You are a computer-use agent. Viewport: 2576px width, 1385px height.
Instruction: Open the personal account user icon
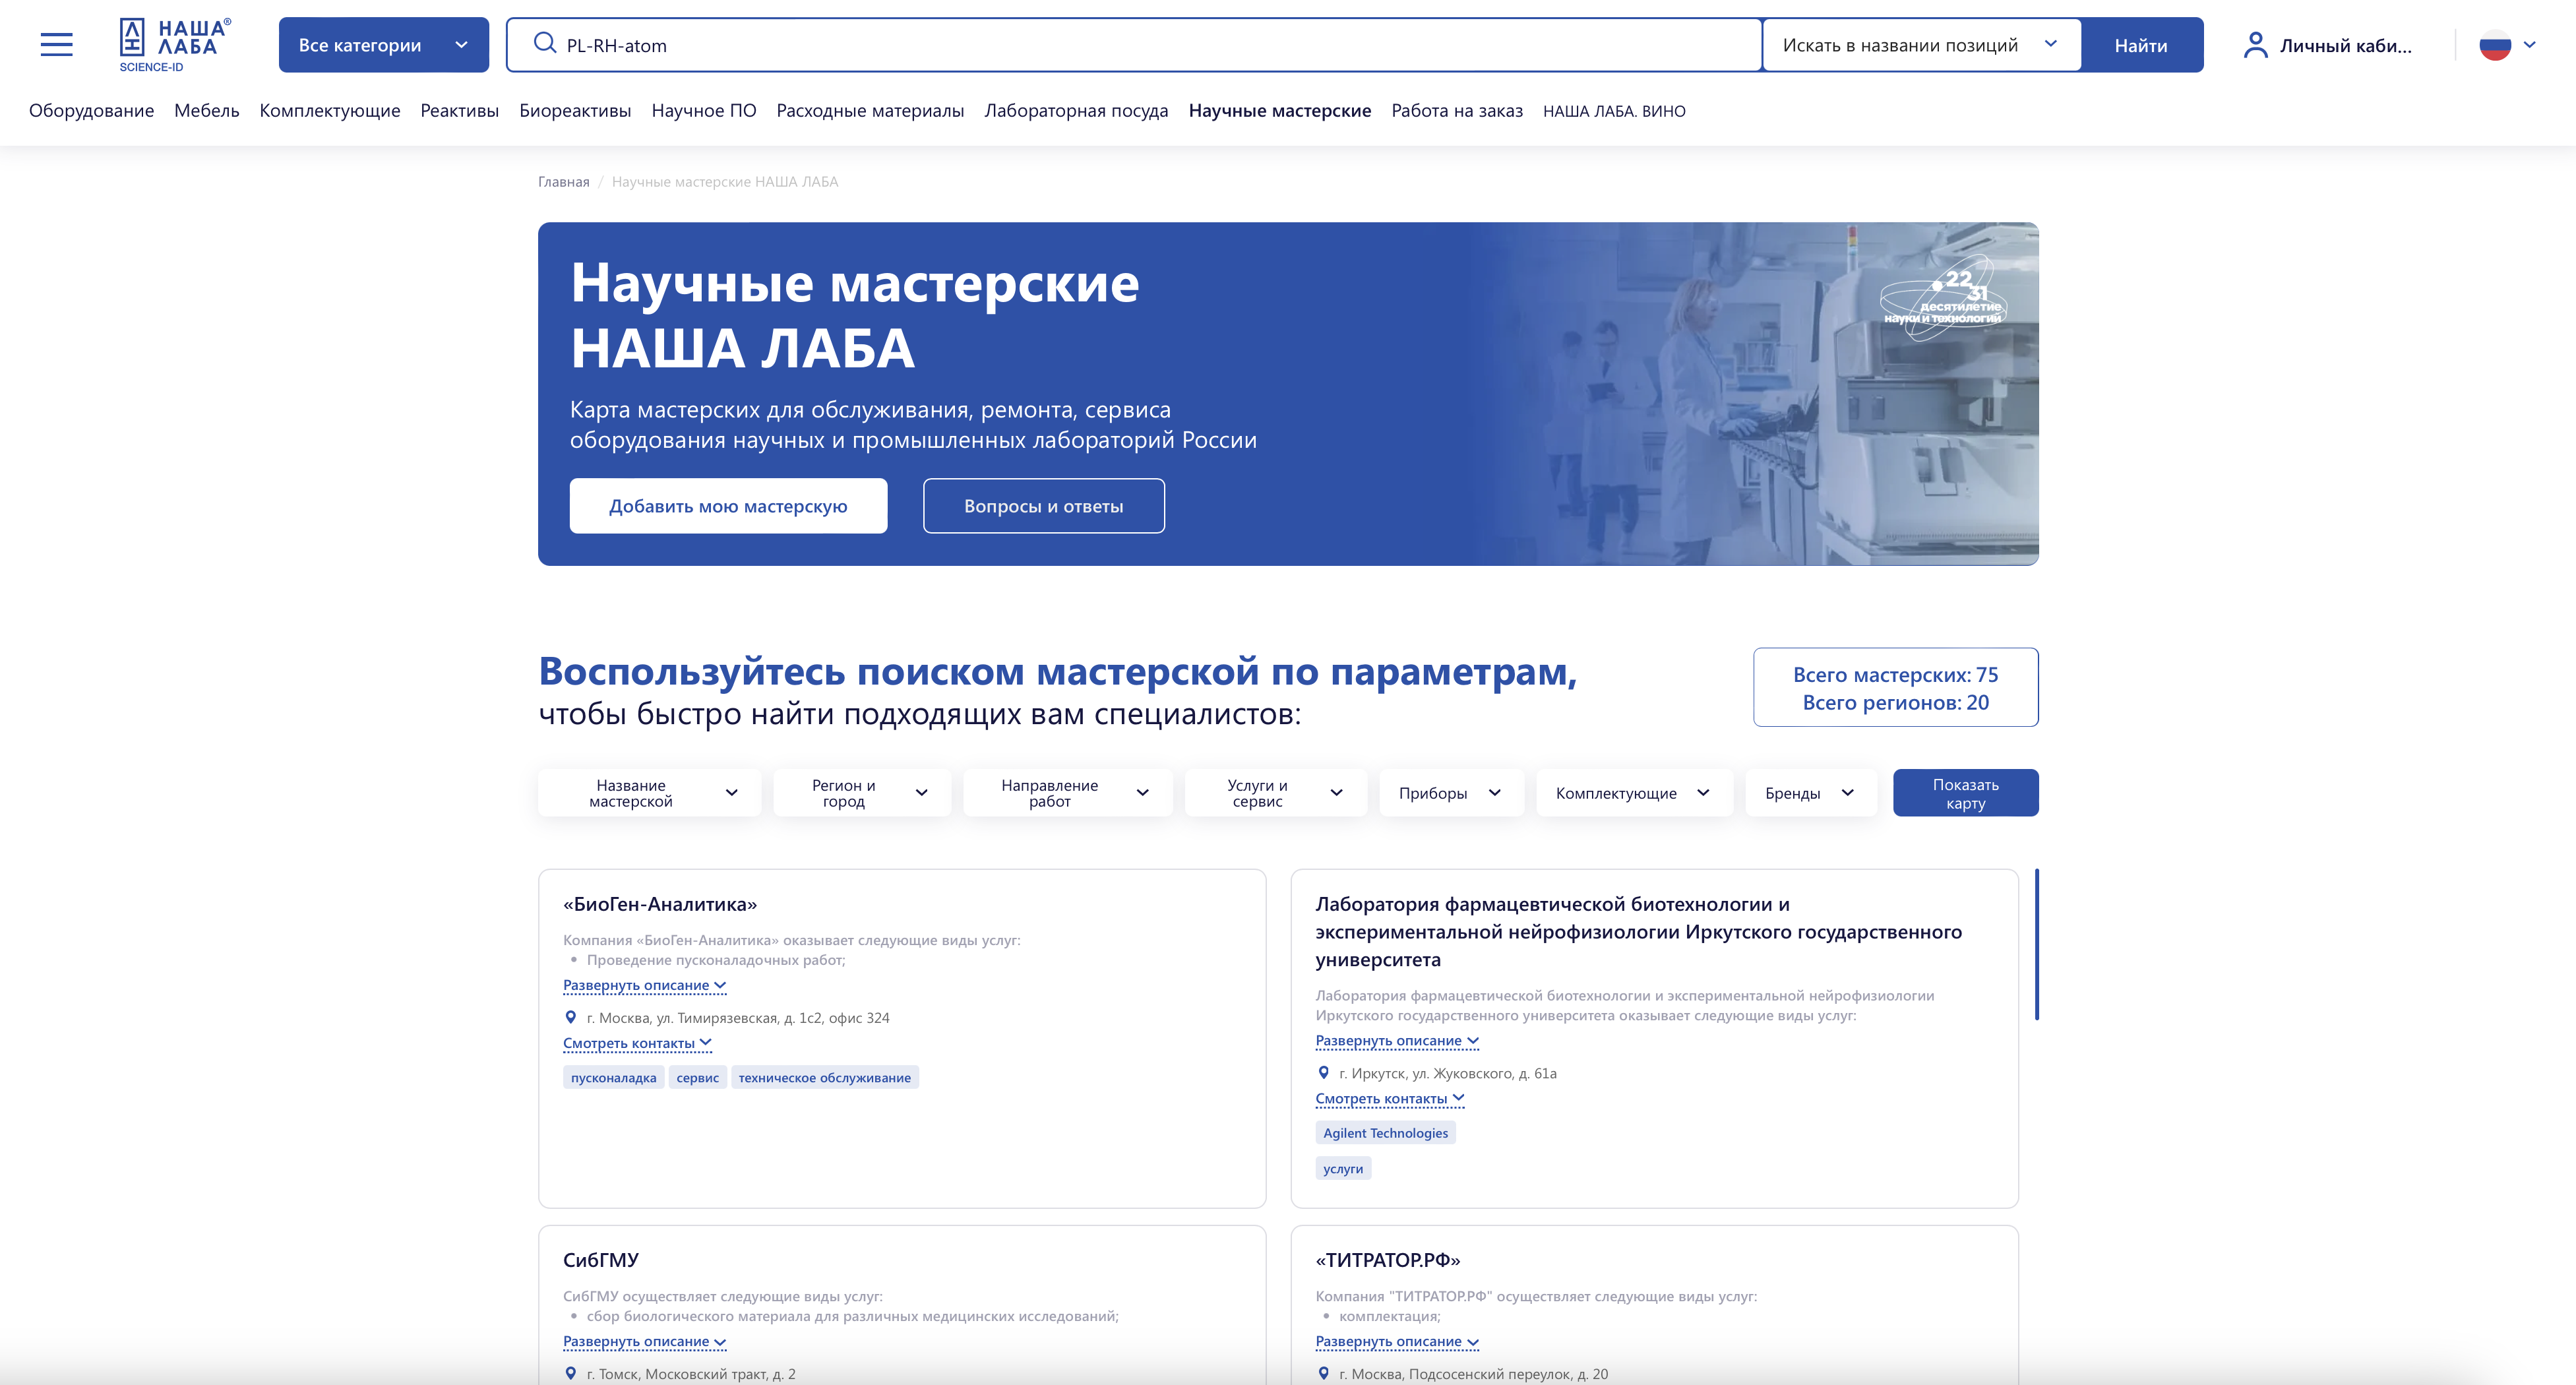[2255, 45]
